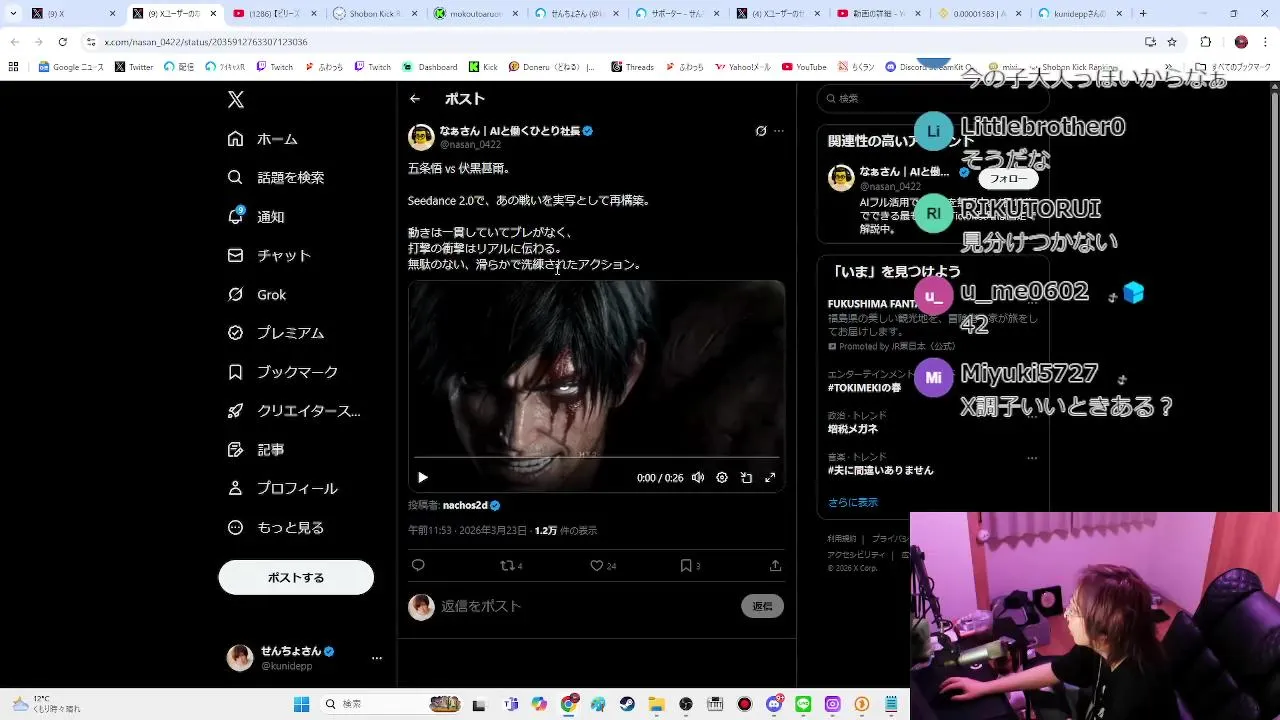Open Grok from the sidebar
The height and width of the screenshot is (720, 1280).
[258, 294]
